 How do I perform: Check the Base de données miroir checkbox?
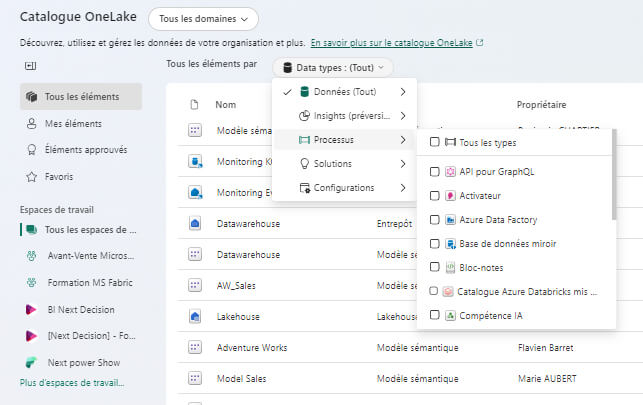(435, 243)
